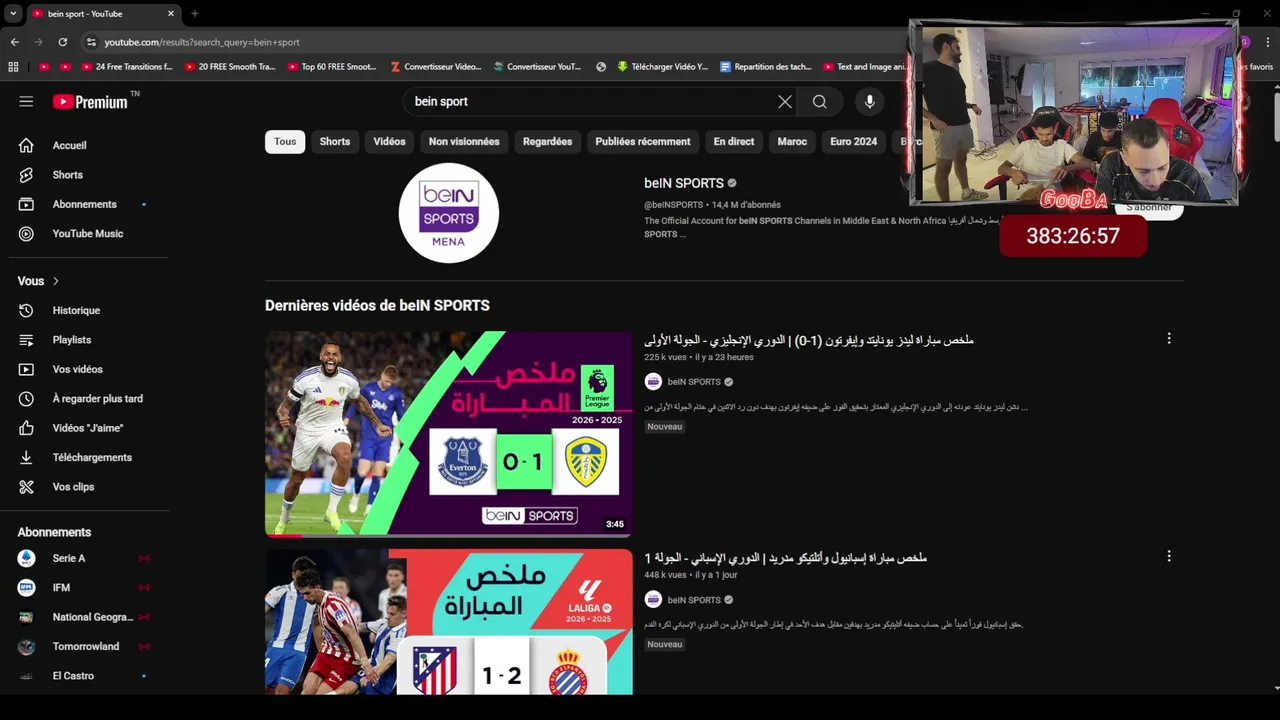Select the En direct filter chip

[x=734, y=142]
